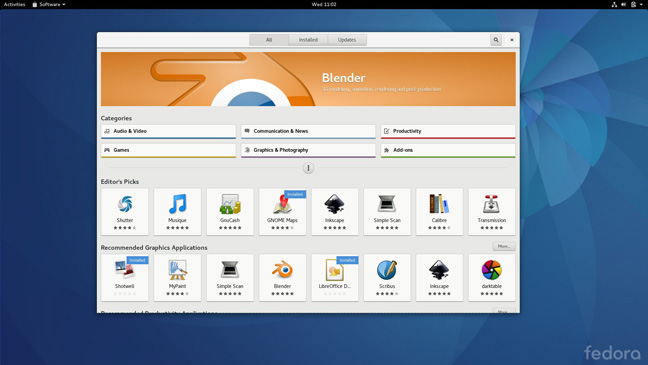Image resolution: width=648 pixels, height=365 pixels.
Task: Open the Software app menu in top bar
Action: click(49, 5)
